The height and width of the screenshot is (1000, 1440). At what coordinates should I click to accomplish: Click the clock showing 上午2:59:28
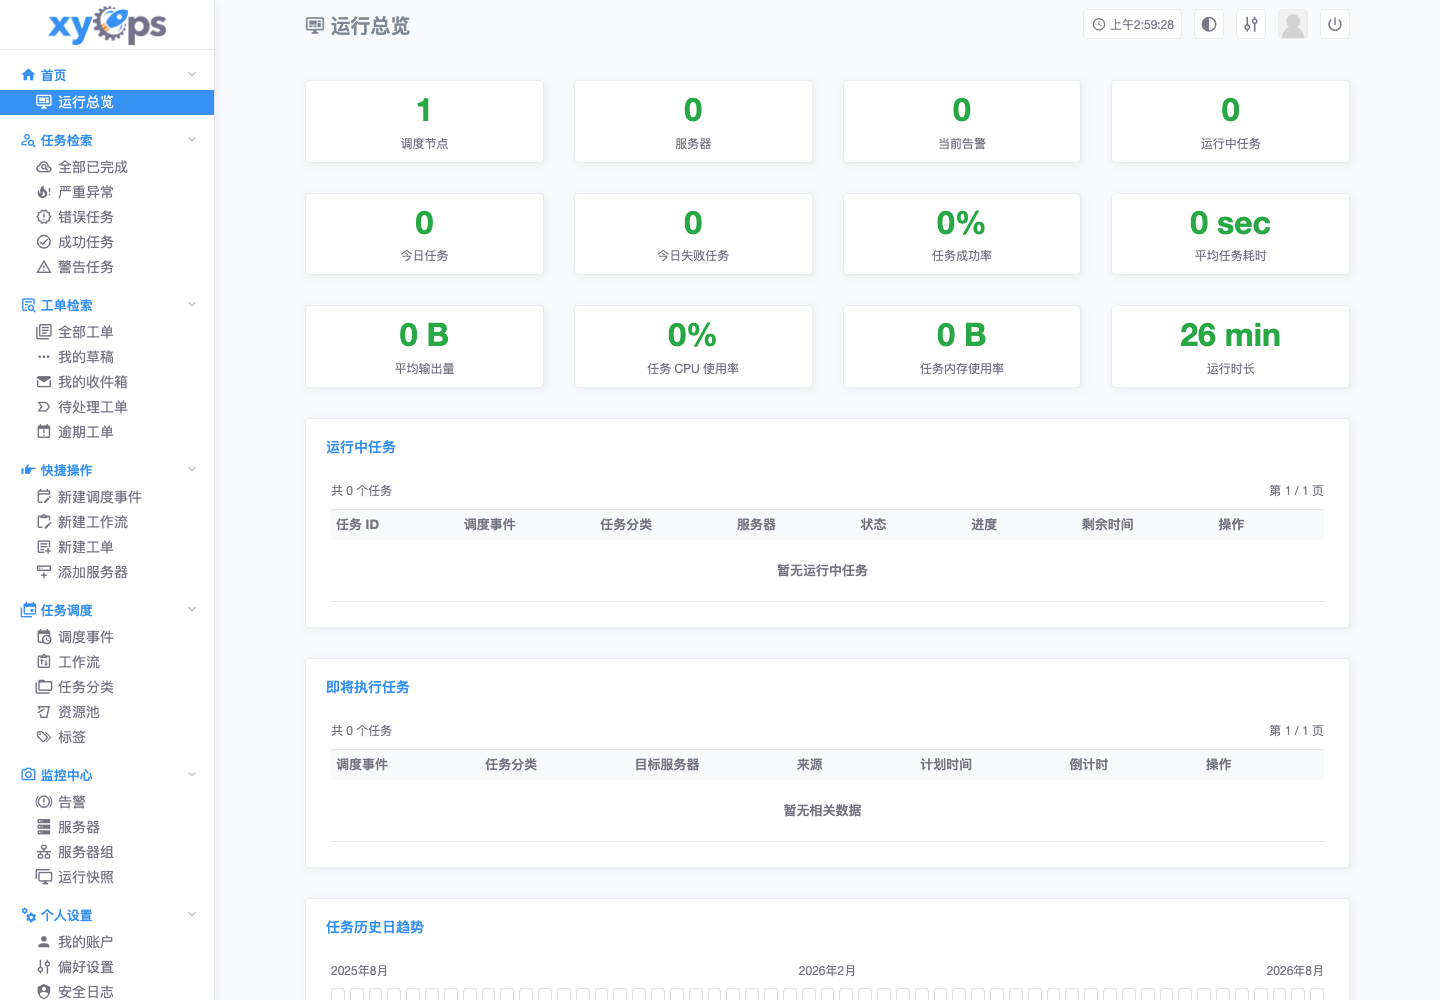point(1133,25)
